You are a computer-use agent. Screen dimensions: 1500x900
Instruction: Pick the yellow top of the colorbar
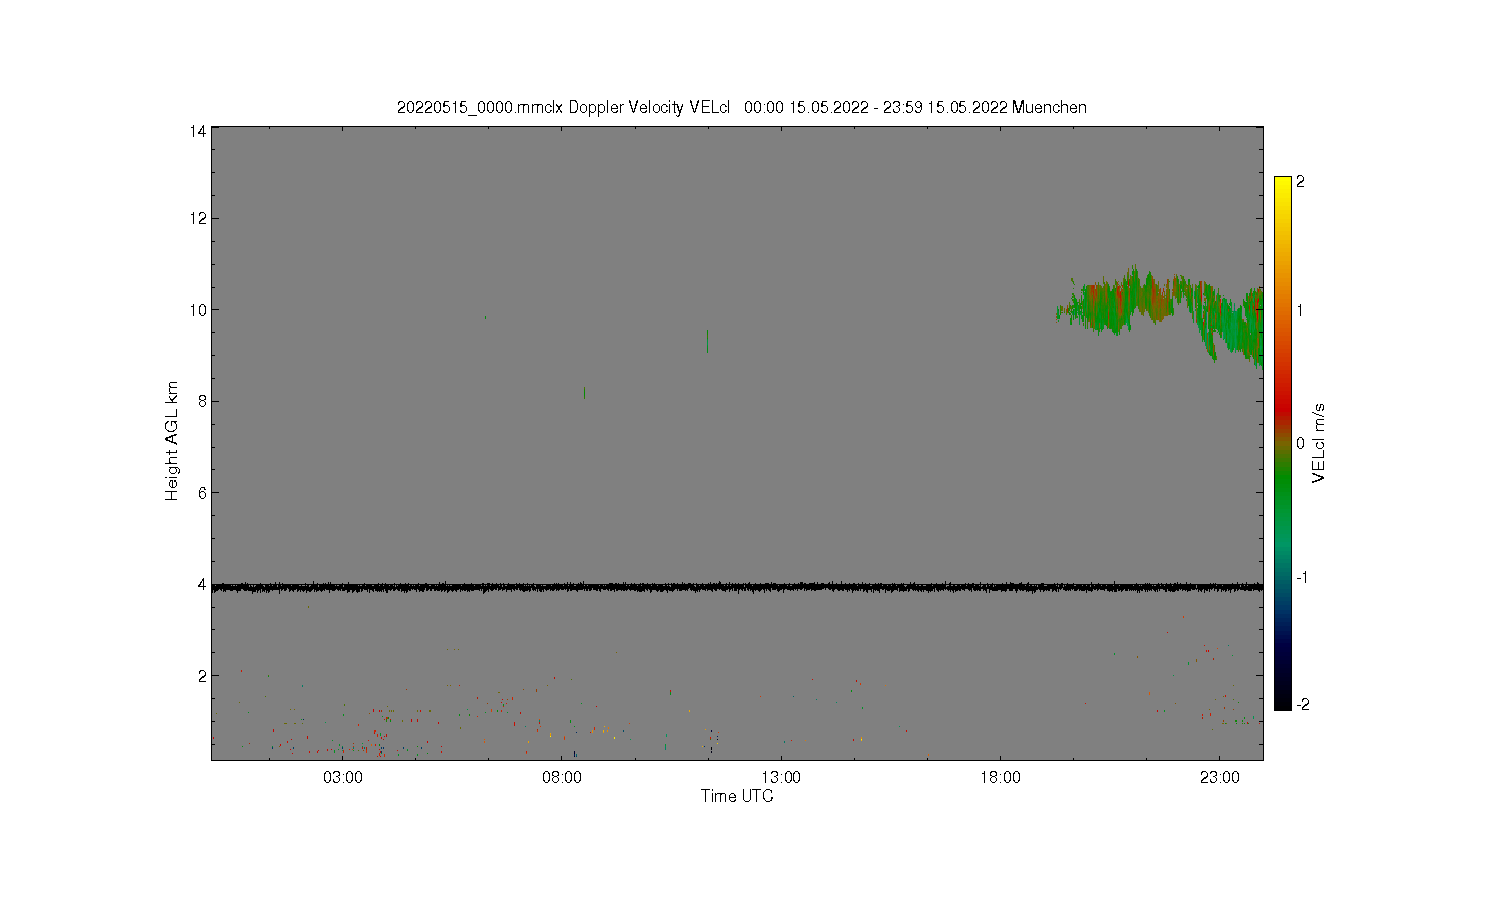(x=1283, y=190)
